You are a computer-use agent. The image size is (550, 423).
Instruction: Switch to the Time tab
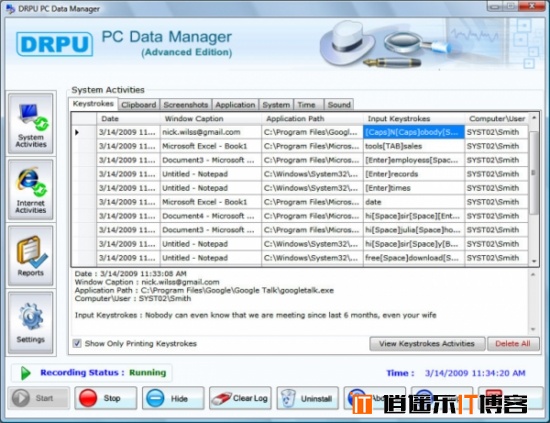click(x=308, y=105)
